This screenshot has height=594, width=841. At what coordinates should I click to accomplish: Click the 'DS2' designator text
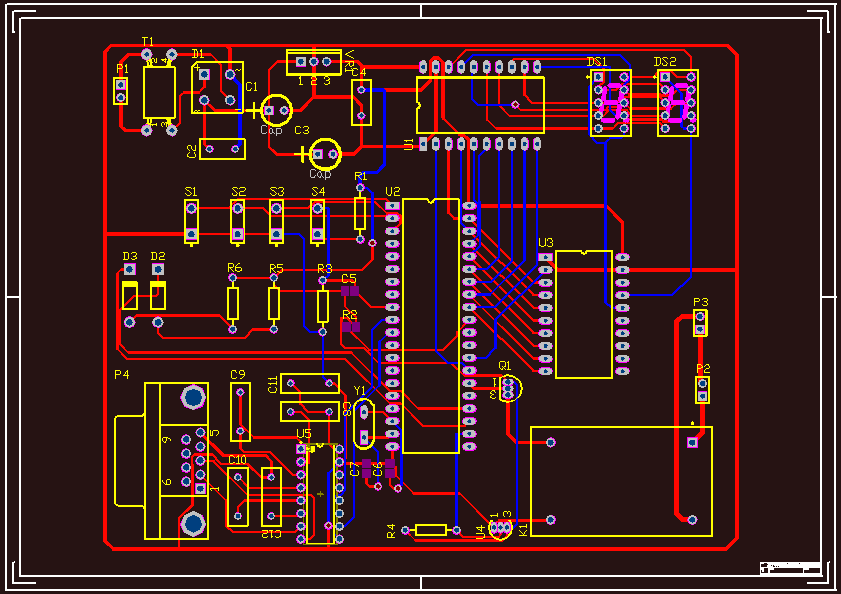point(665,62)
